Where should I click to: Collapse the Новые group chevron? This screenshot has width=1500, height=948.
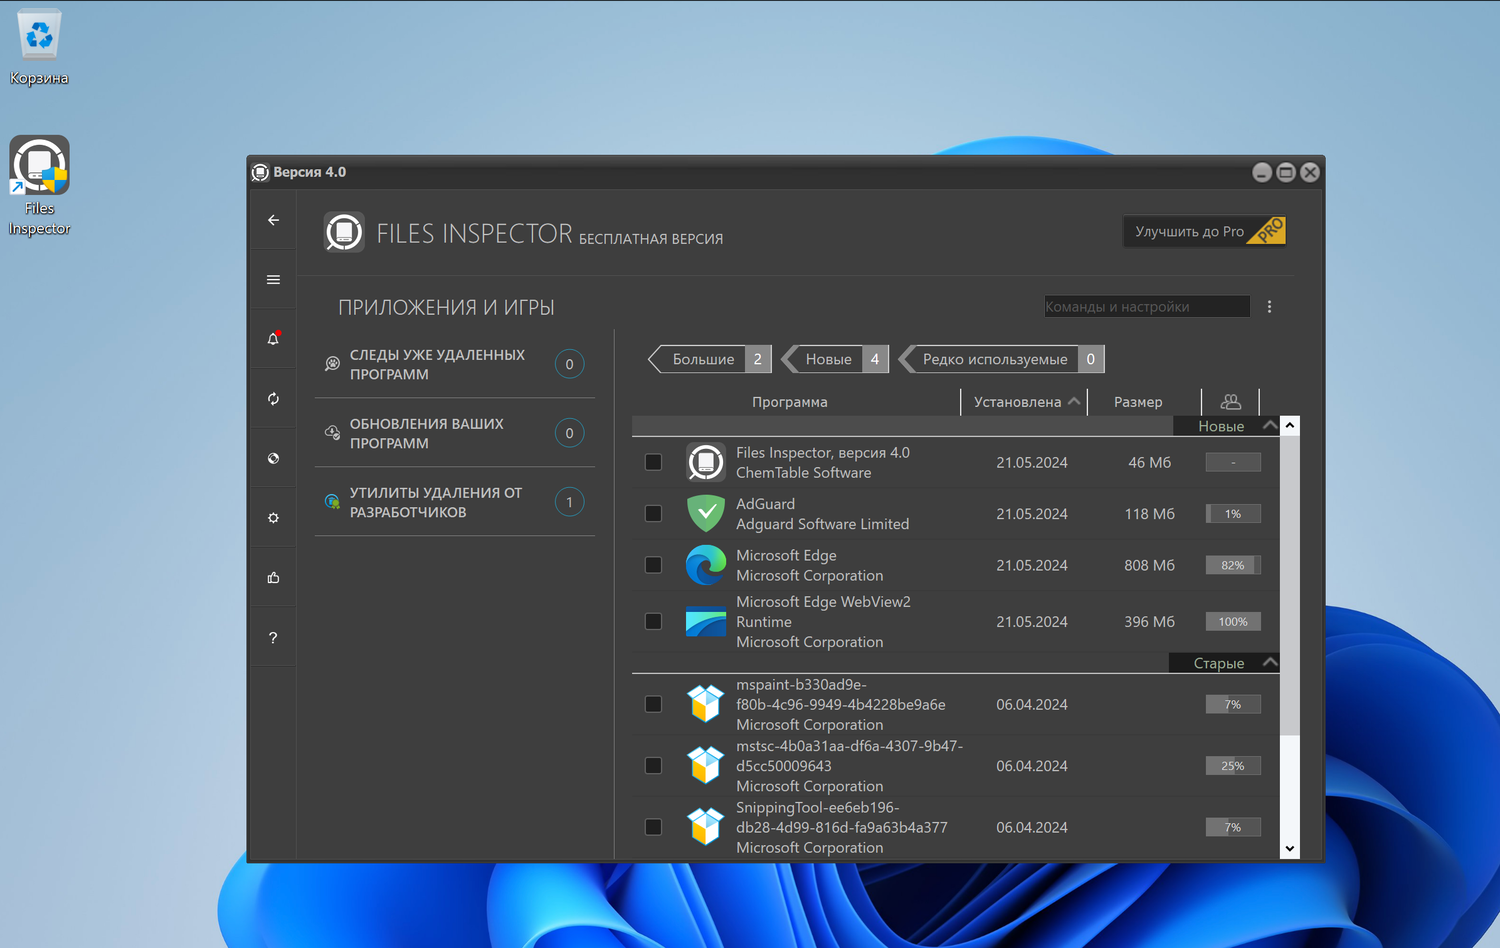coord(1269,426)
